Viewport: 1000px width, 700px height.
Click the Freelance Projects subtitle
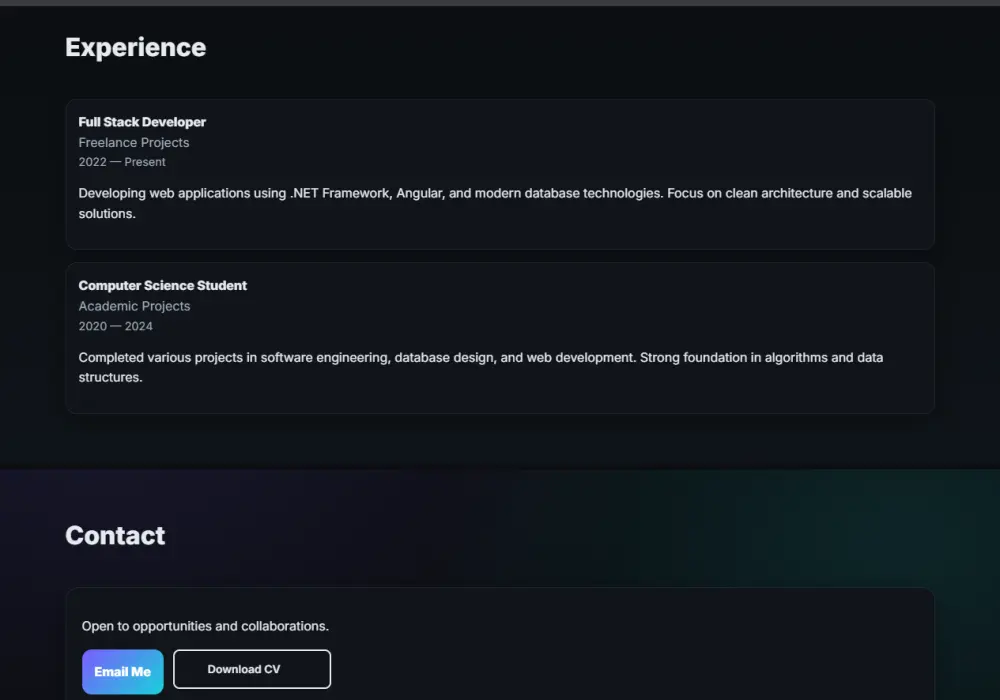tap(134, 143)
